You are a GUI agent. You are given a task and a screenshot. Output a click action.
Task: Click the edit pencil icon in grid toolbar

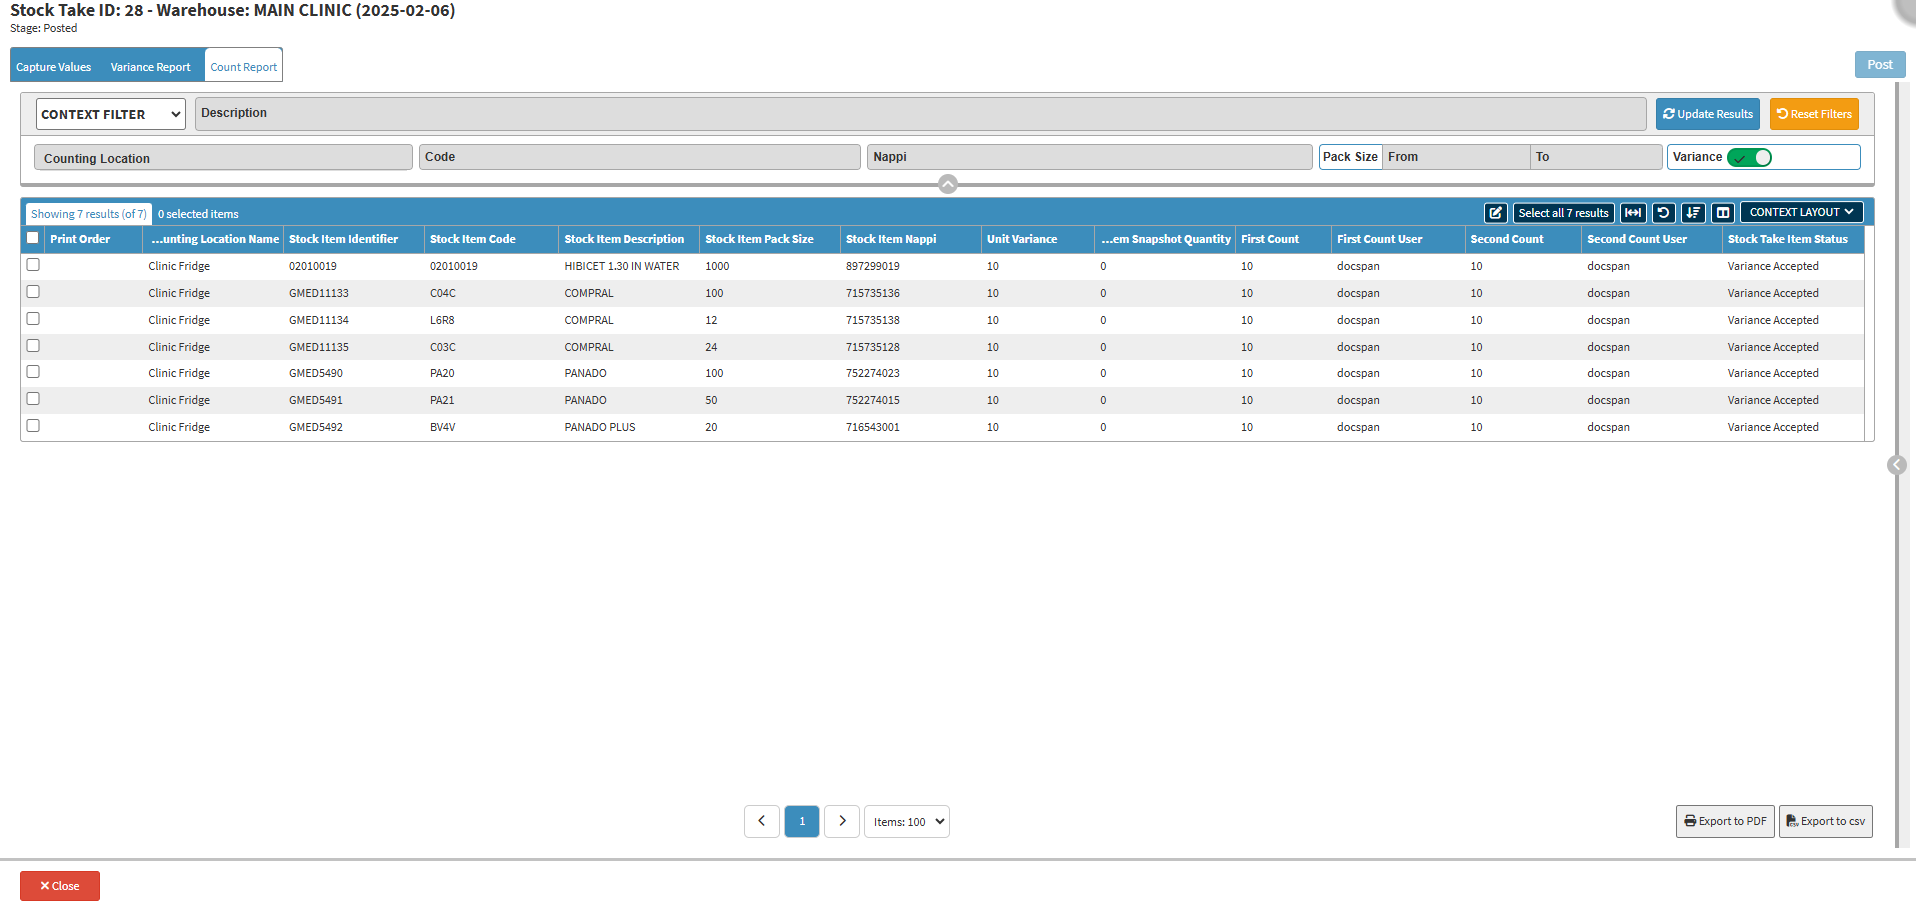click(1495, 213)
